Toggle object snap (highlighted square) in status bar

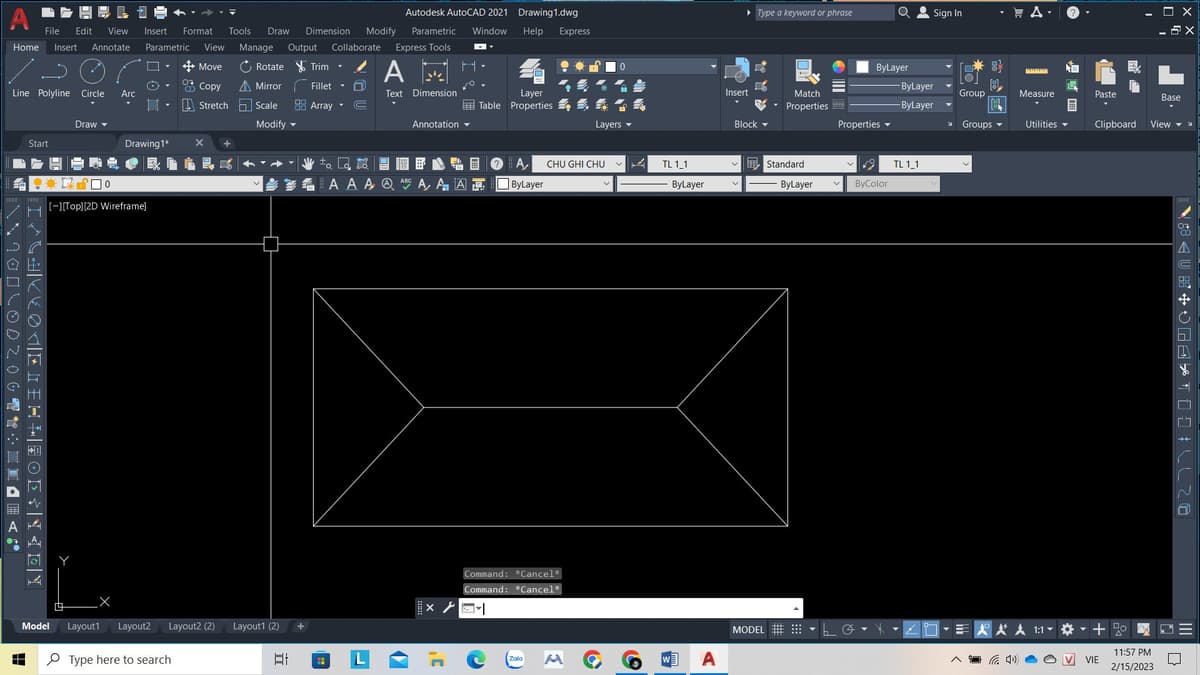click(931, 630)
